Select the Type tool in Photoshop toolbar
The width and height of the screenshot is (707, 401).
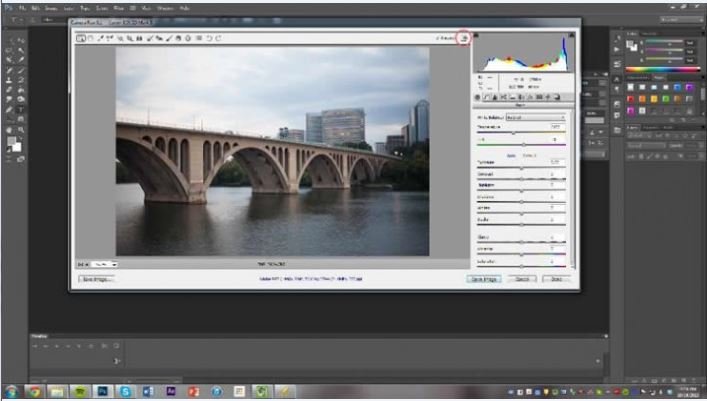pyautogui.click(x=21, y=110)
